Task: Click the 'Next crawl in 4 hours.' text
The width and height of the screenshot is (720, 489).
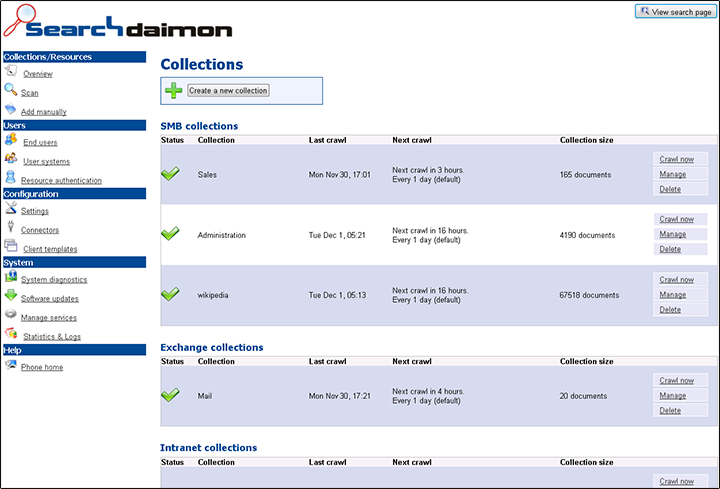Action: coord(428,392)
